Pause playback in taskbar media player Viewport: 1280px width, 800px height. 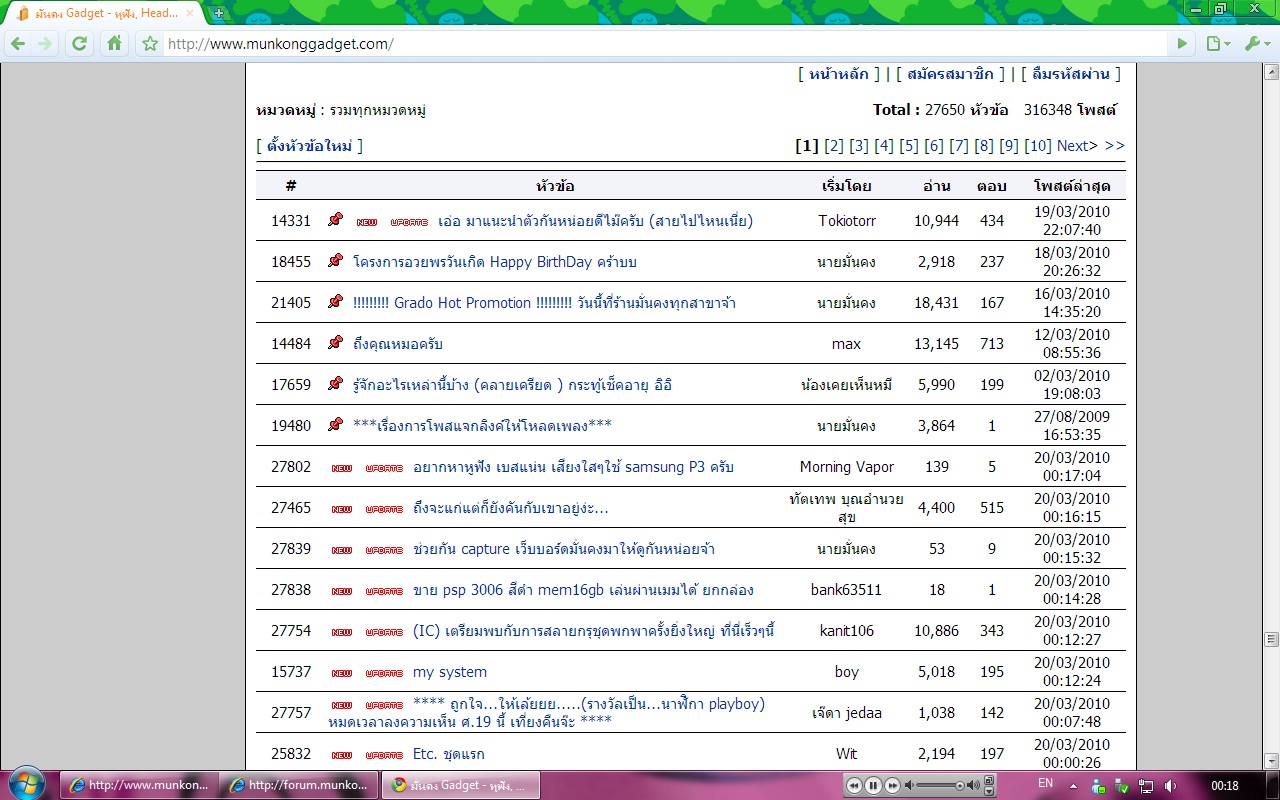(873, 785)
